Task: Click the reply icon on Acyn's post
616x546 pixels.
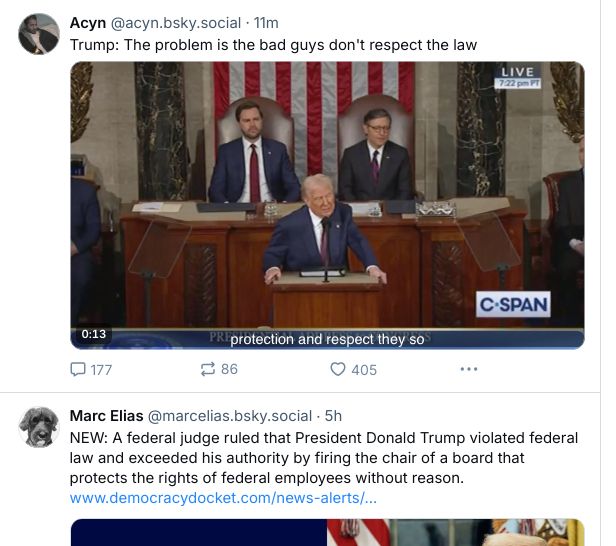Action: [x=78, y=369]
